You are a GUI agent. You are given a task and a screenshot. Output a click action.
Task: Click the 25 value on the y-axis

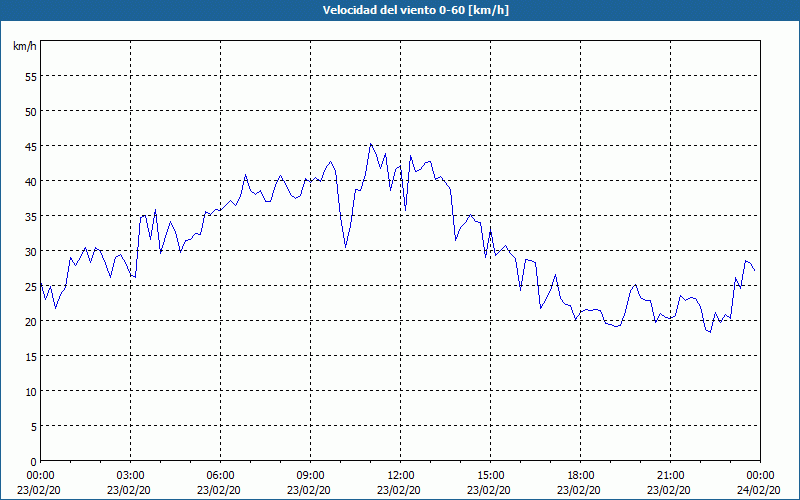click(x=31, y=286)
